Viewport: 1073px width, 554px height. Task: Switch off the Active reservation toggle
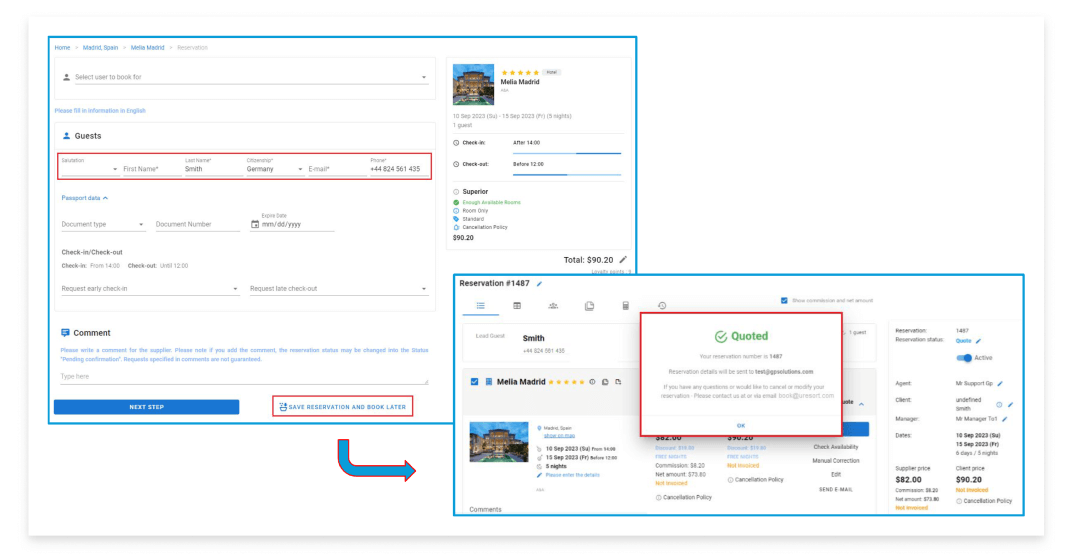click(x=964, y=358)
